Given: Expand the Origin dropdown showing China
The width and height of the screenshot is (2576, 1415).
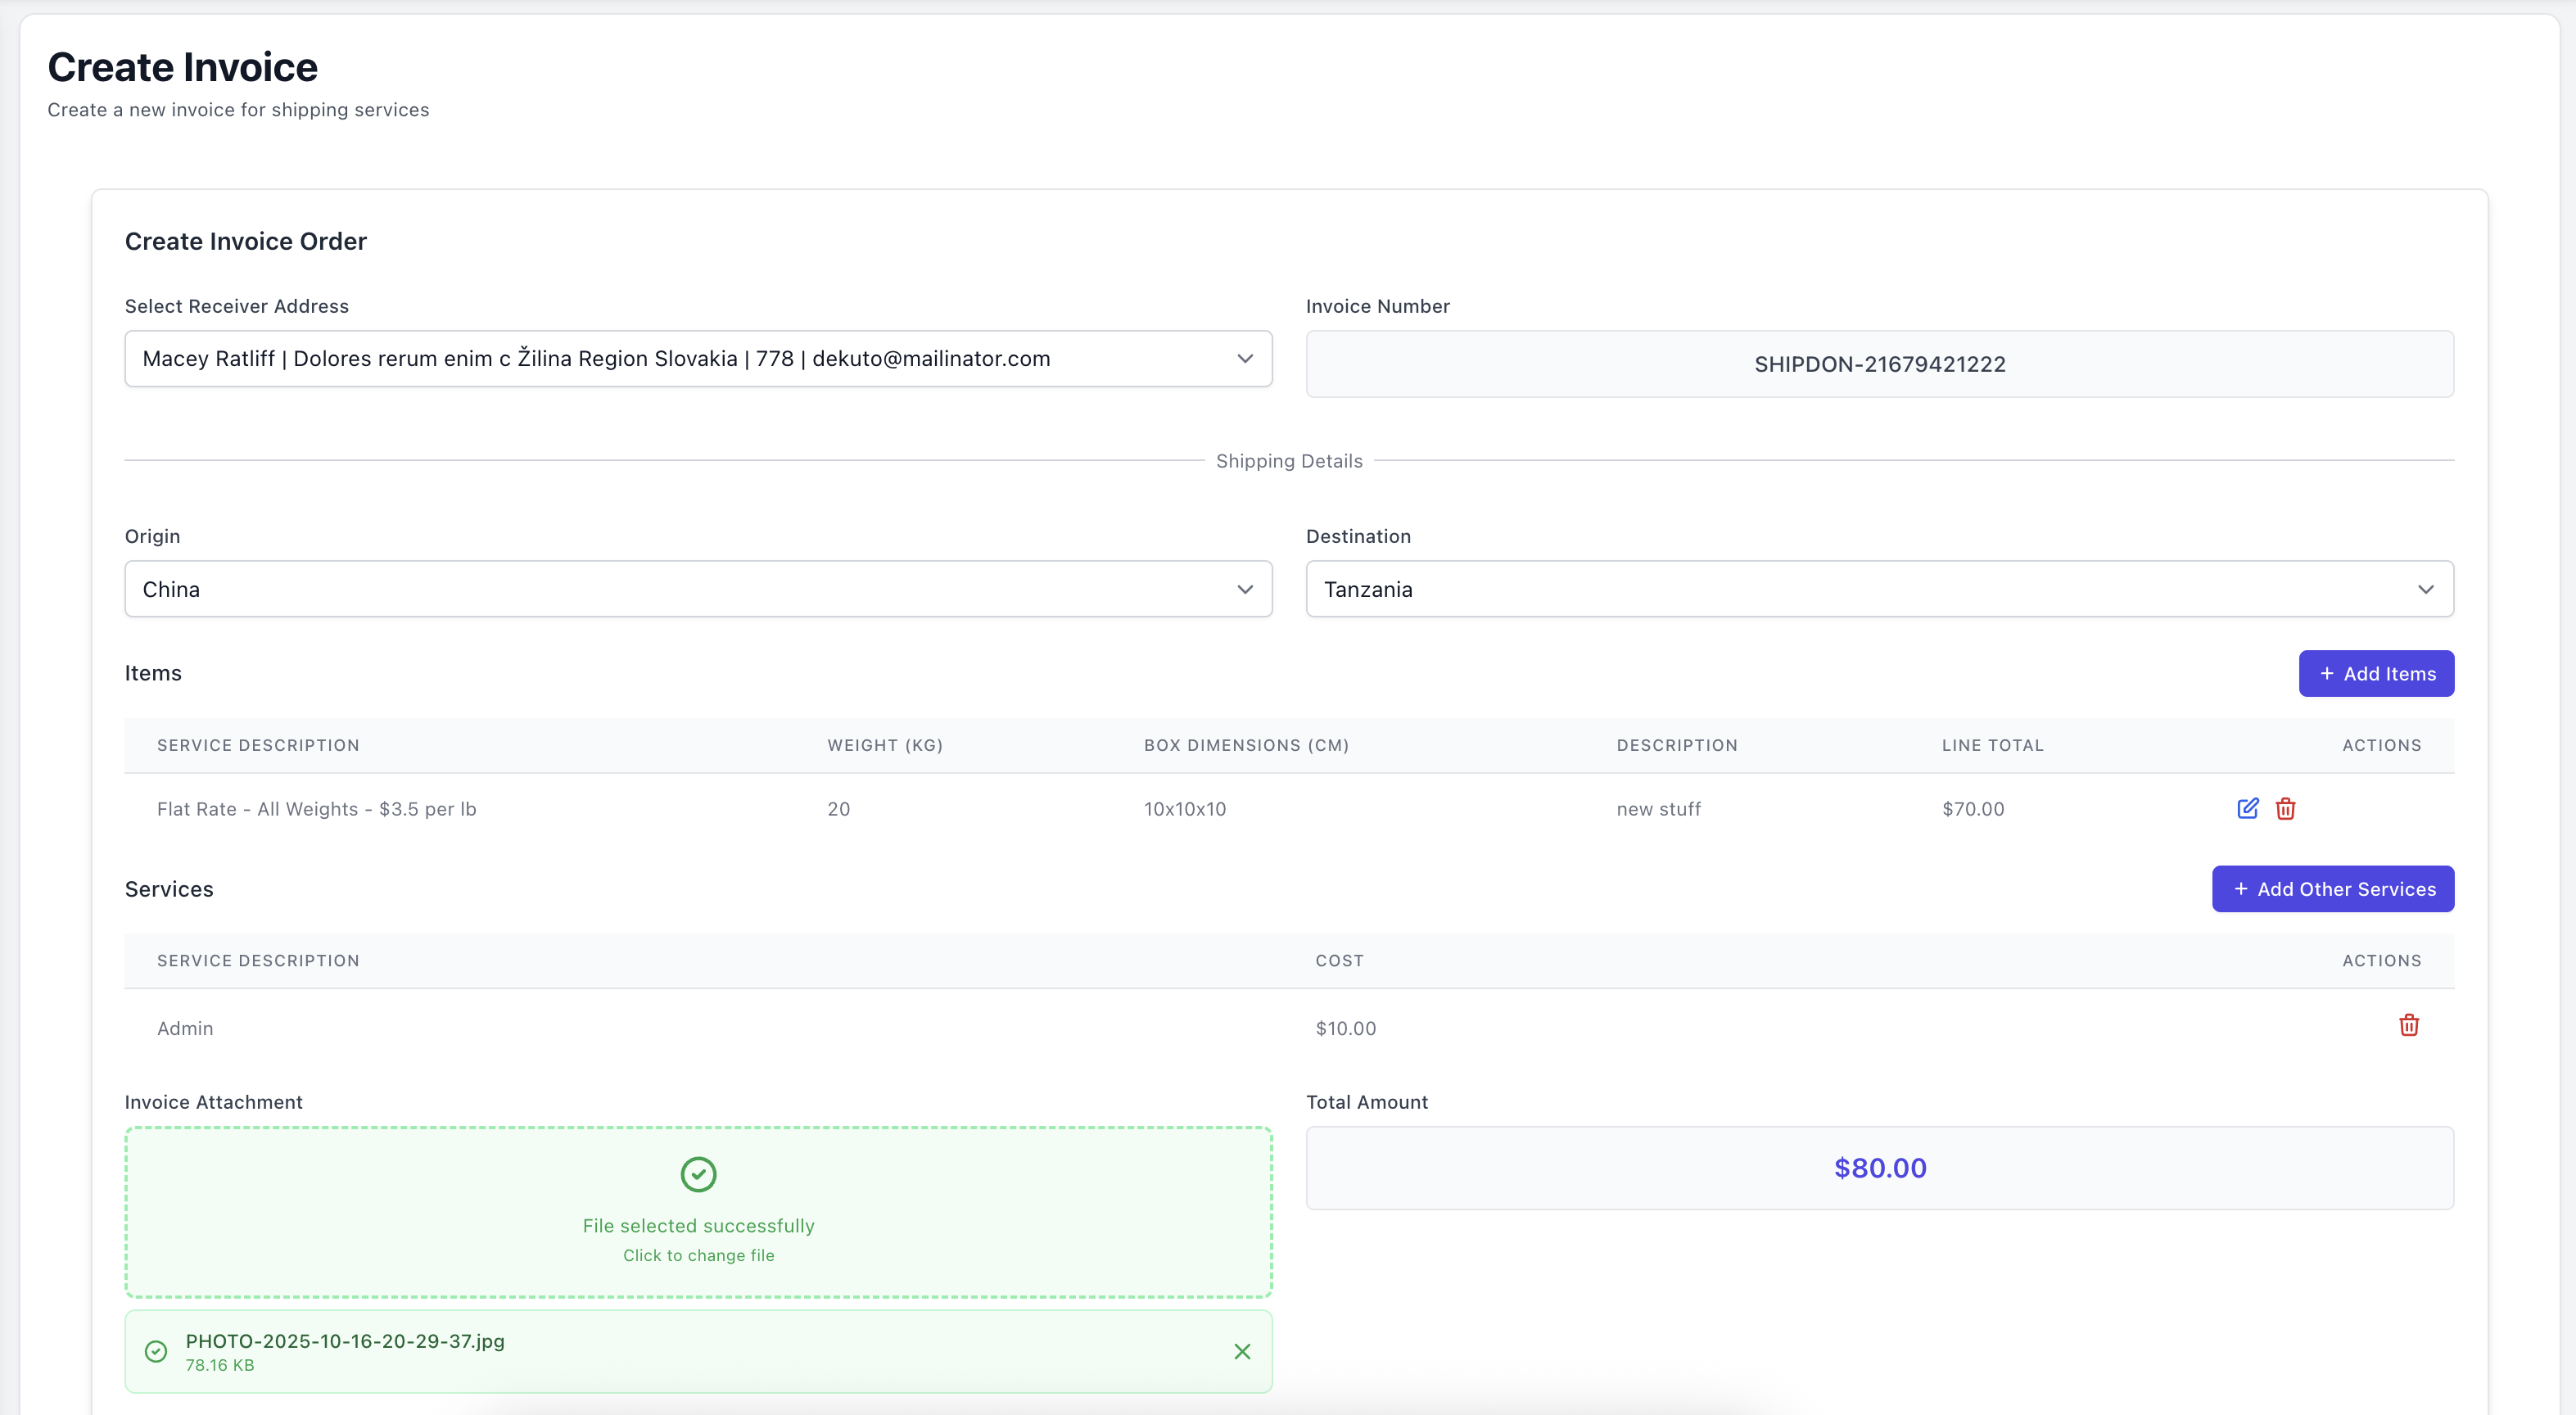Looking at the screenshot, I should [x=698, y=588].
